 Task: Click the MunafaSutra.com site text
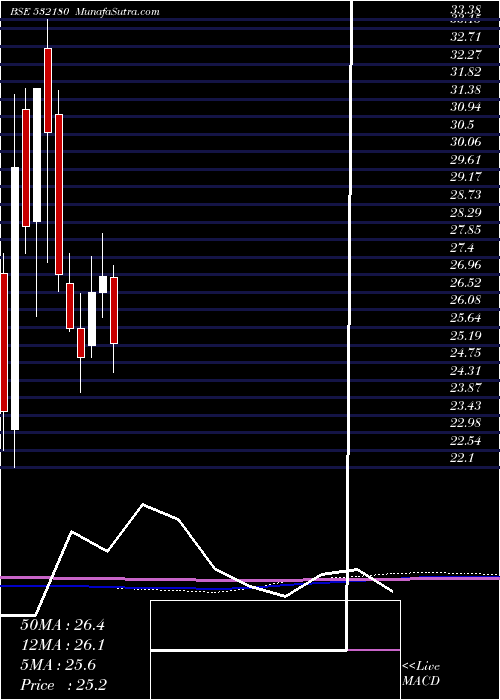click(x=117, y=12)
